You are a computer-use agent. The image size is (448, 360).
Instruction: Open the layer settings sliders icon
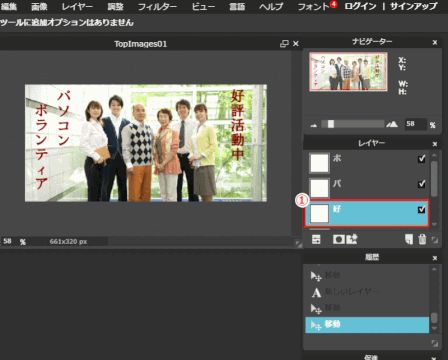[316, 239]
